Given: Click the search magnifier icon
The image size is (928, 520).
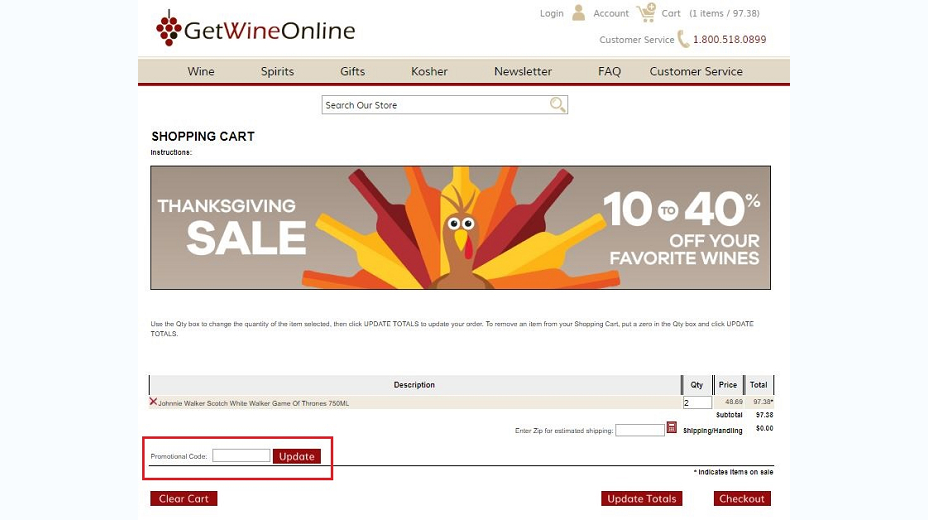Looking at the screenshot, I should point(557,105).
